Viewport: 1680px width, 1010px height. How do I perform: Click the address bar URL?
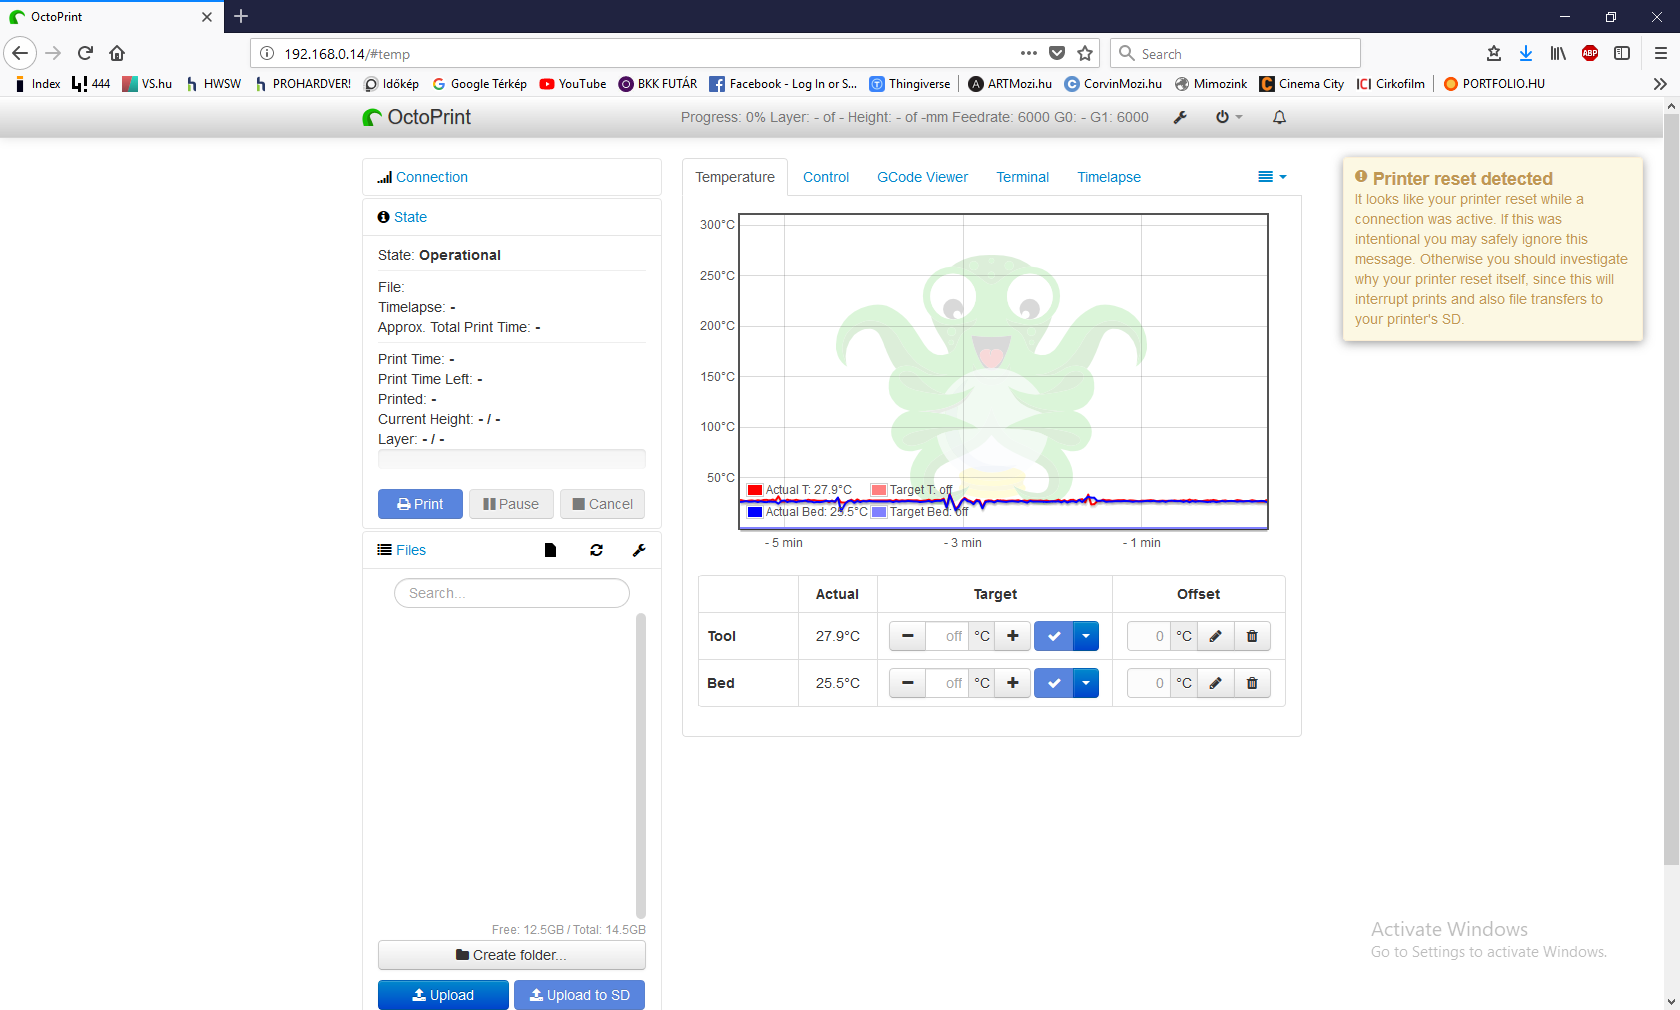click(347, 54)
